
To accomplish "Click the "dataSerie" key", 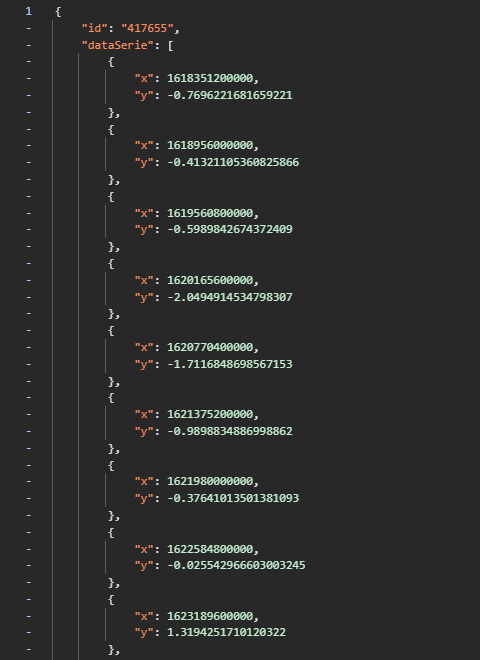I will [x=118, y=45].
